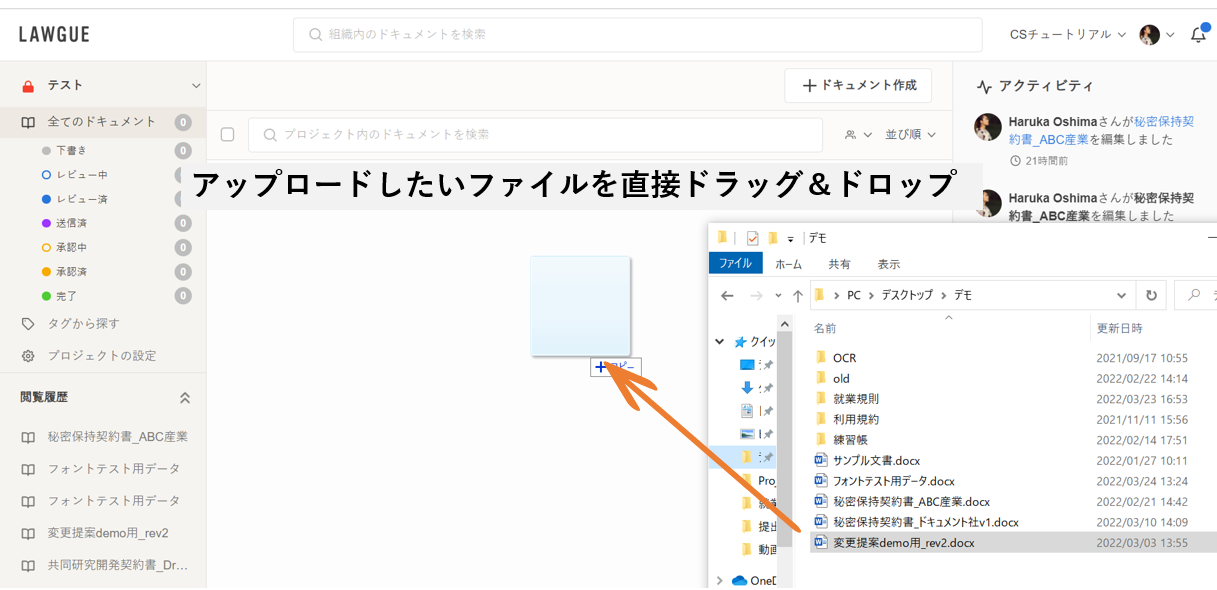Switch to the Home tab in Explorer
This screenshot has width=1217, height=590.
788,264
